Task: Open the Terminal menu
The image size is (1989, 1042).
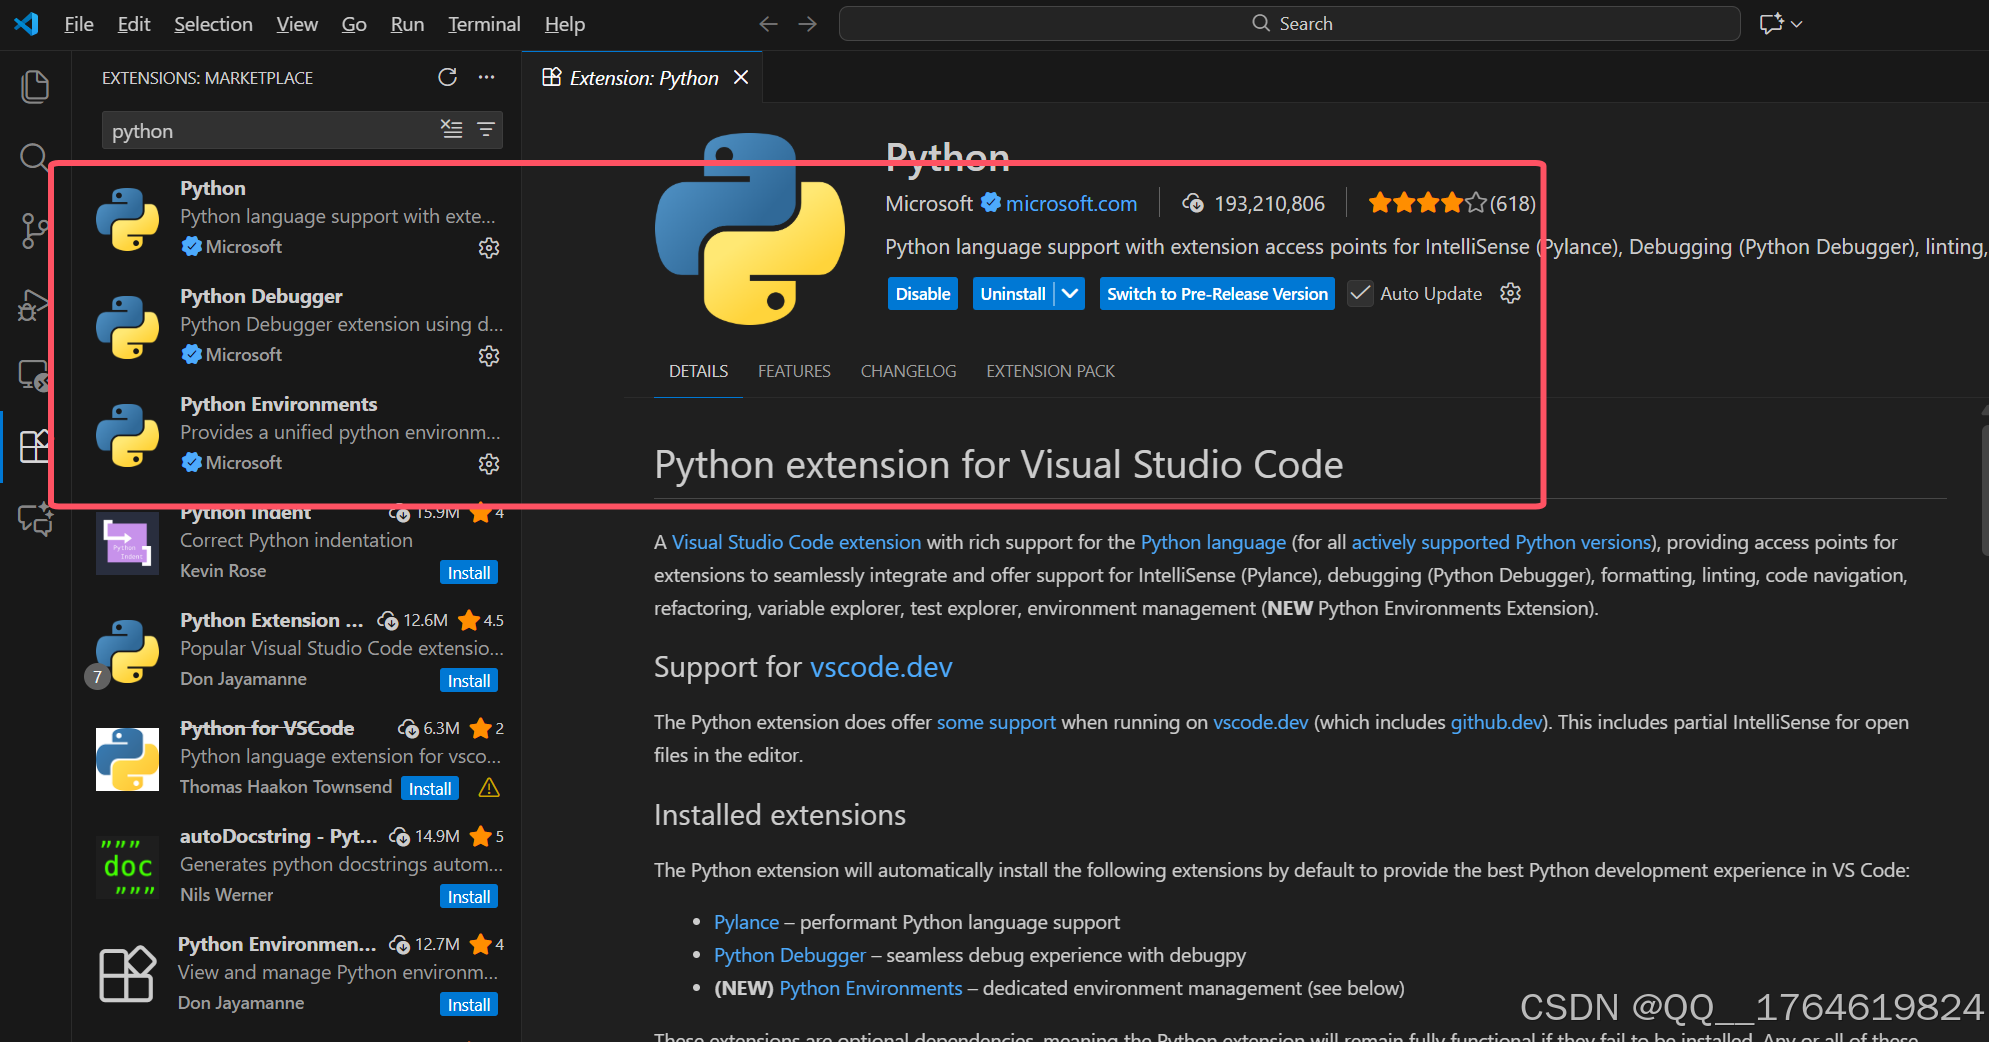Action: pos(484,24)
